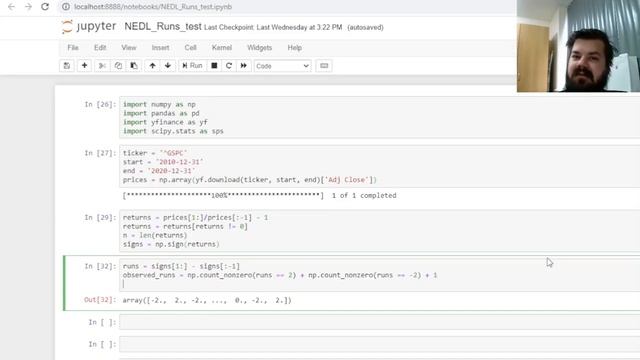Restart and run all with fast-forward icon

244,66
